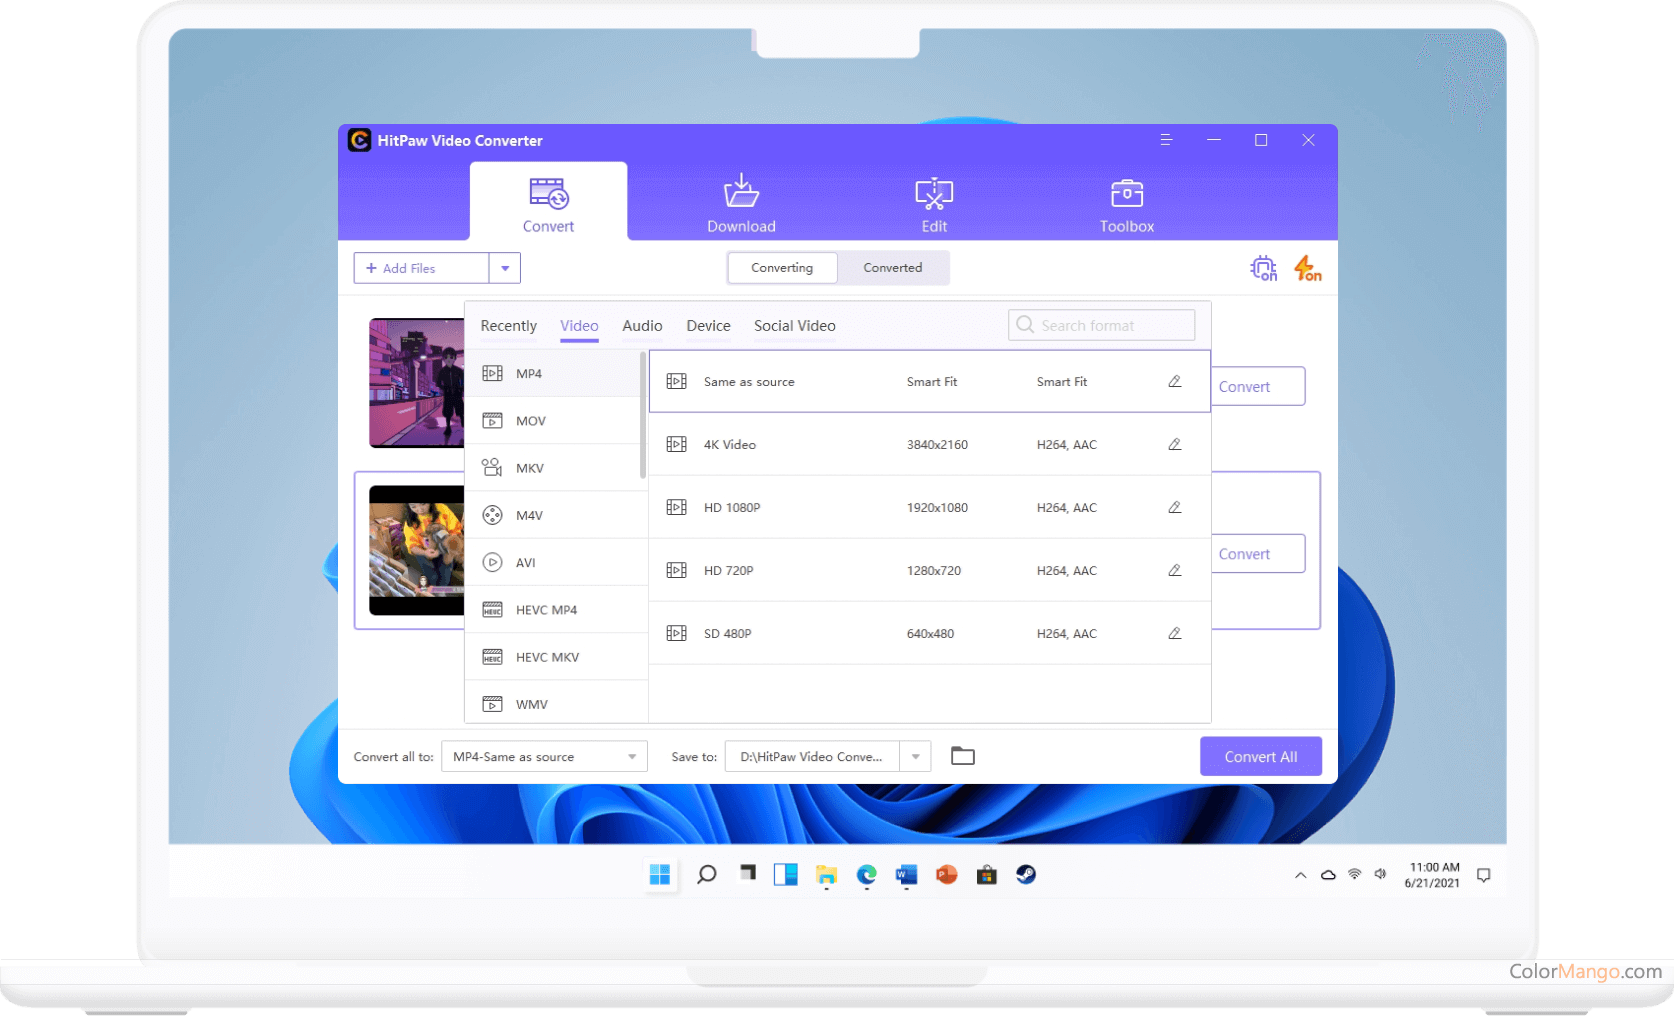The height and width of the screenshot is (1016, 1674).
Task: Choose MOV from the format list
Action: click(531, 421)
